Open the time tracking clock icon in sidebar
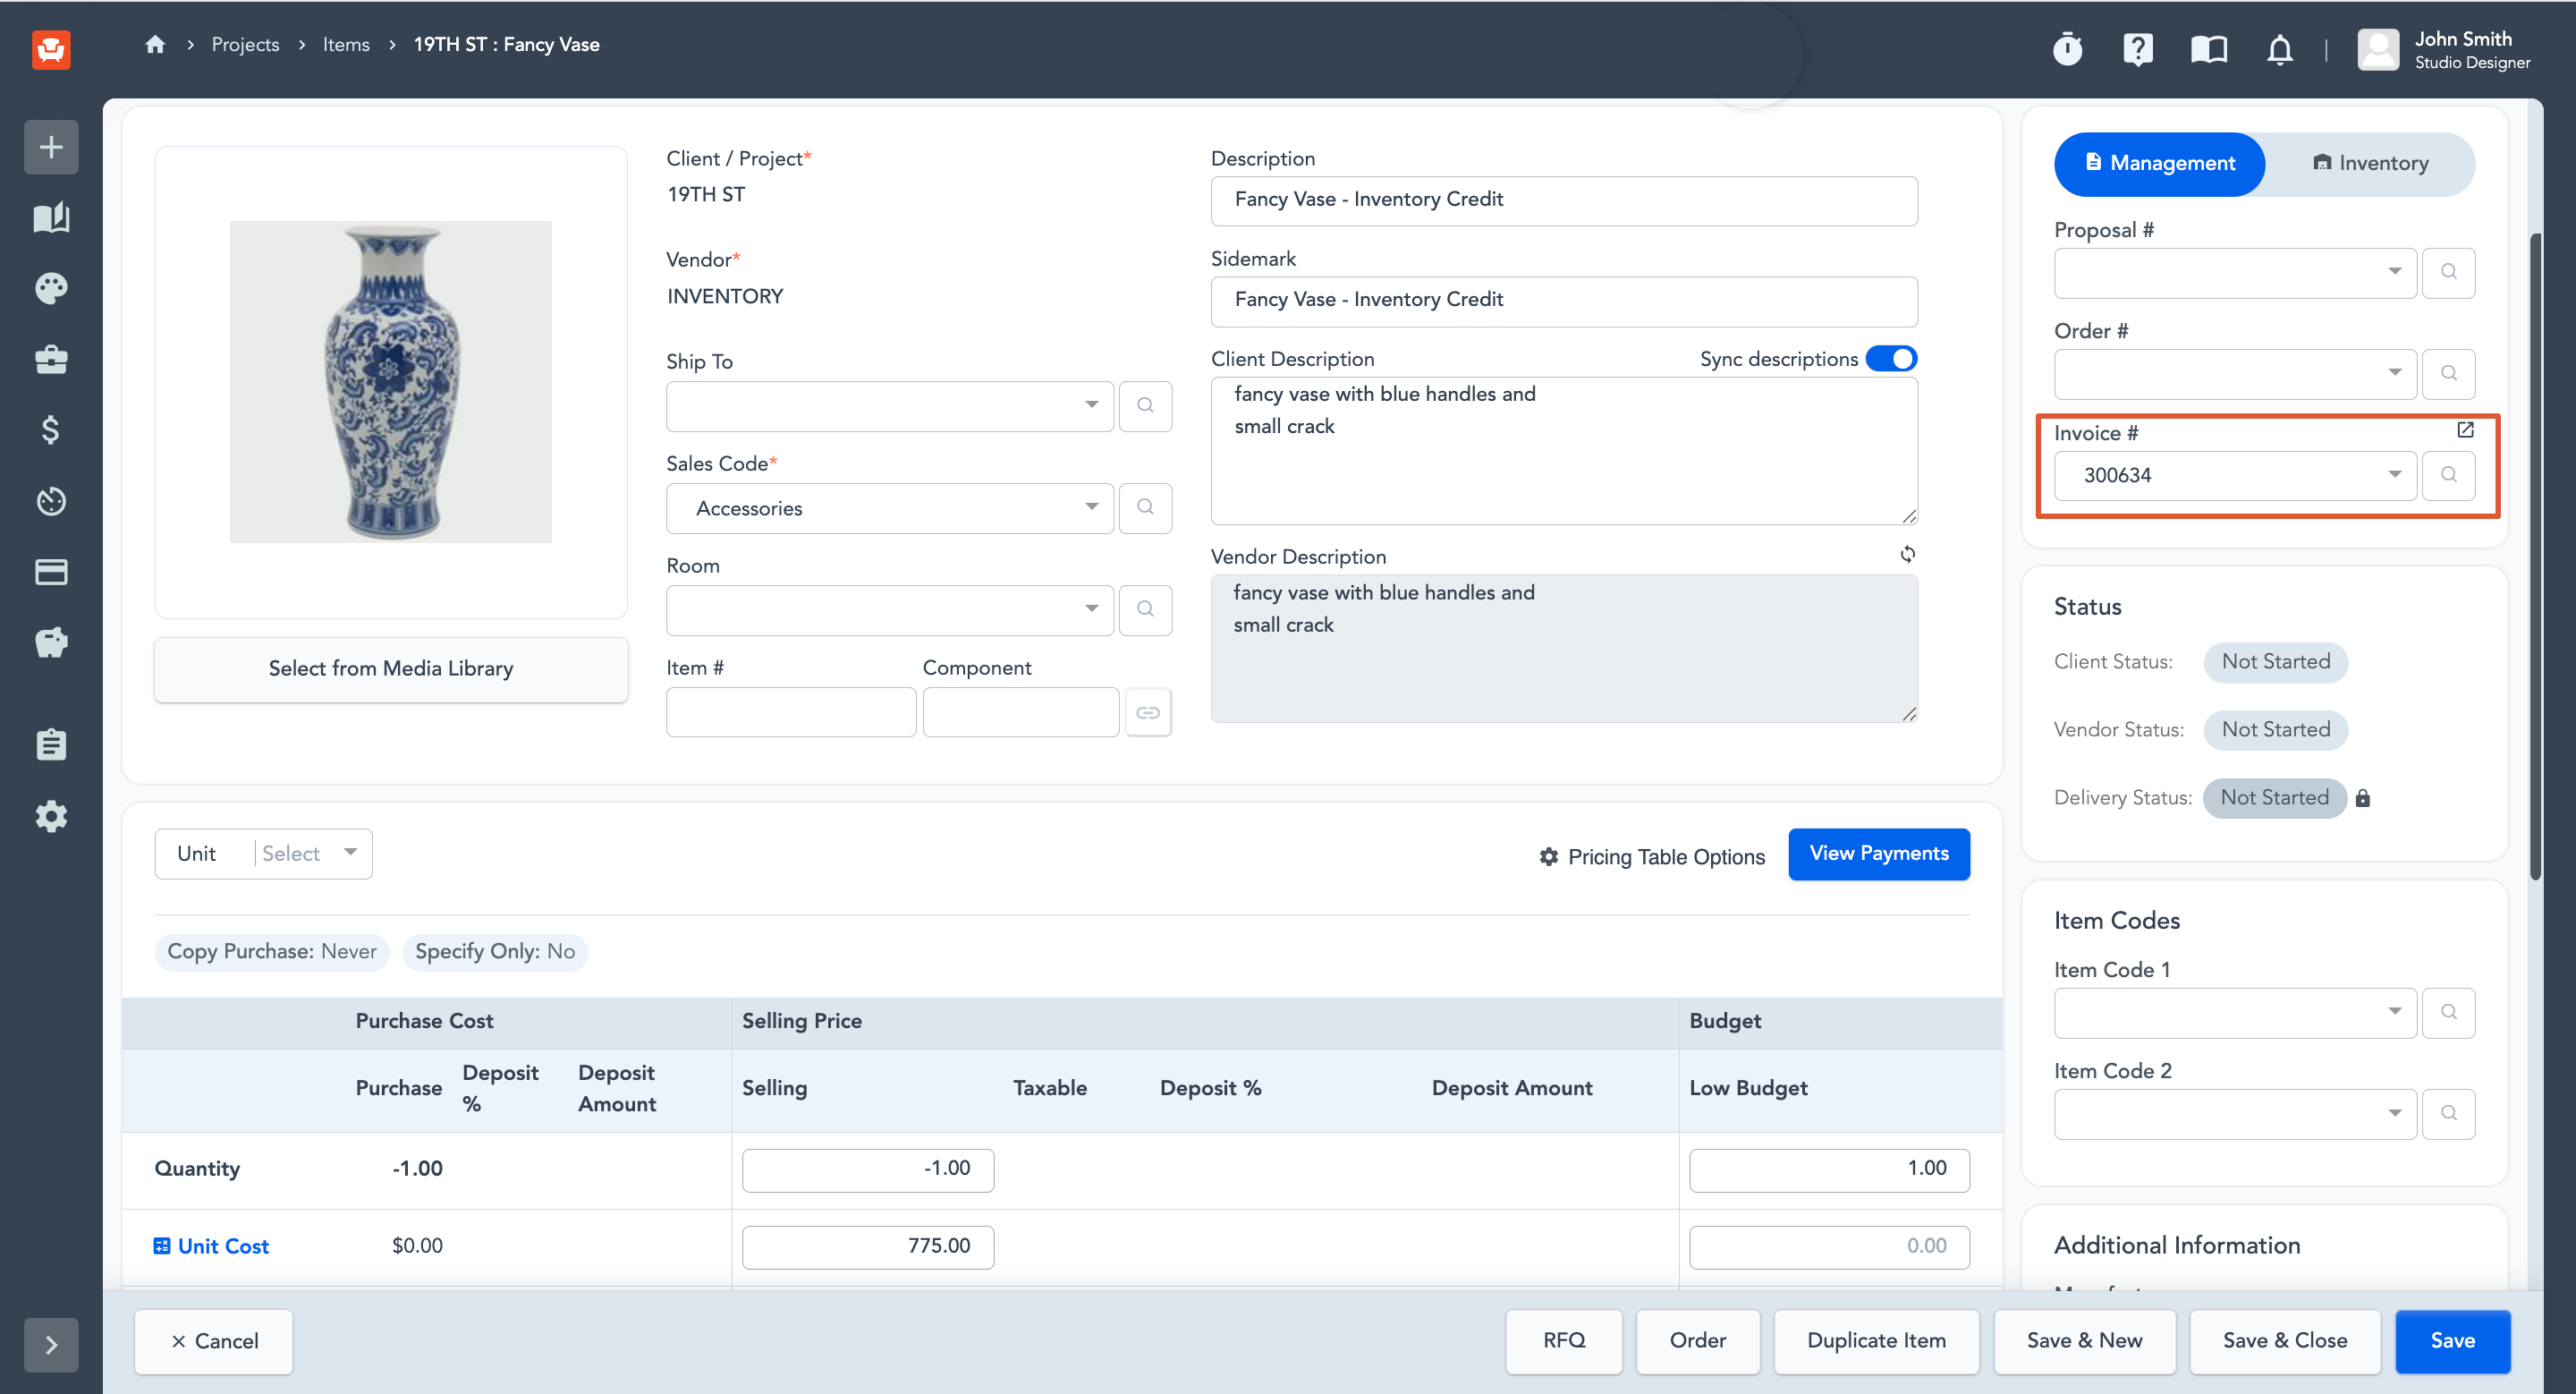 (x=51, y=501)
